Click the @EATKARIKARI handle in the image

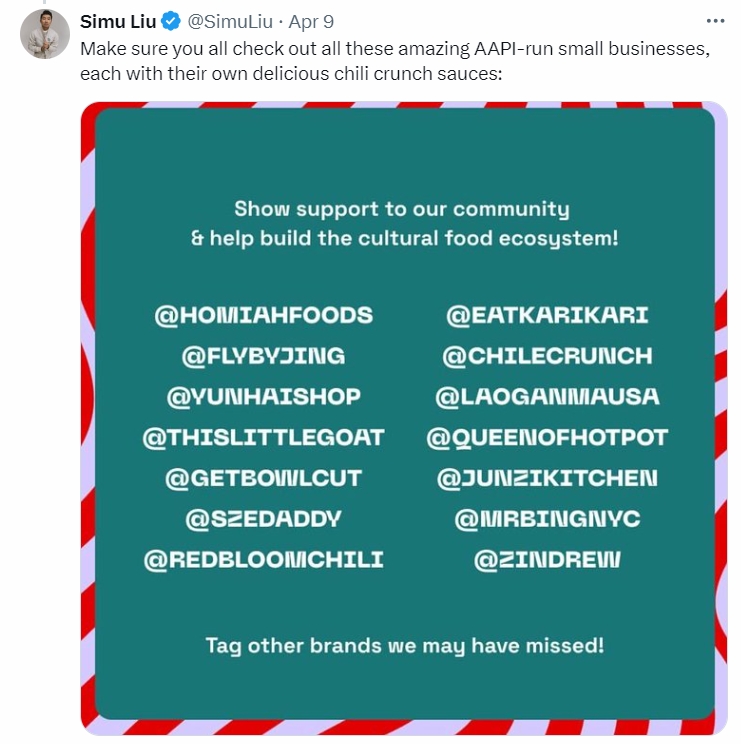[x=547, y=315]
